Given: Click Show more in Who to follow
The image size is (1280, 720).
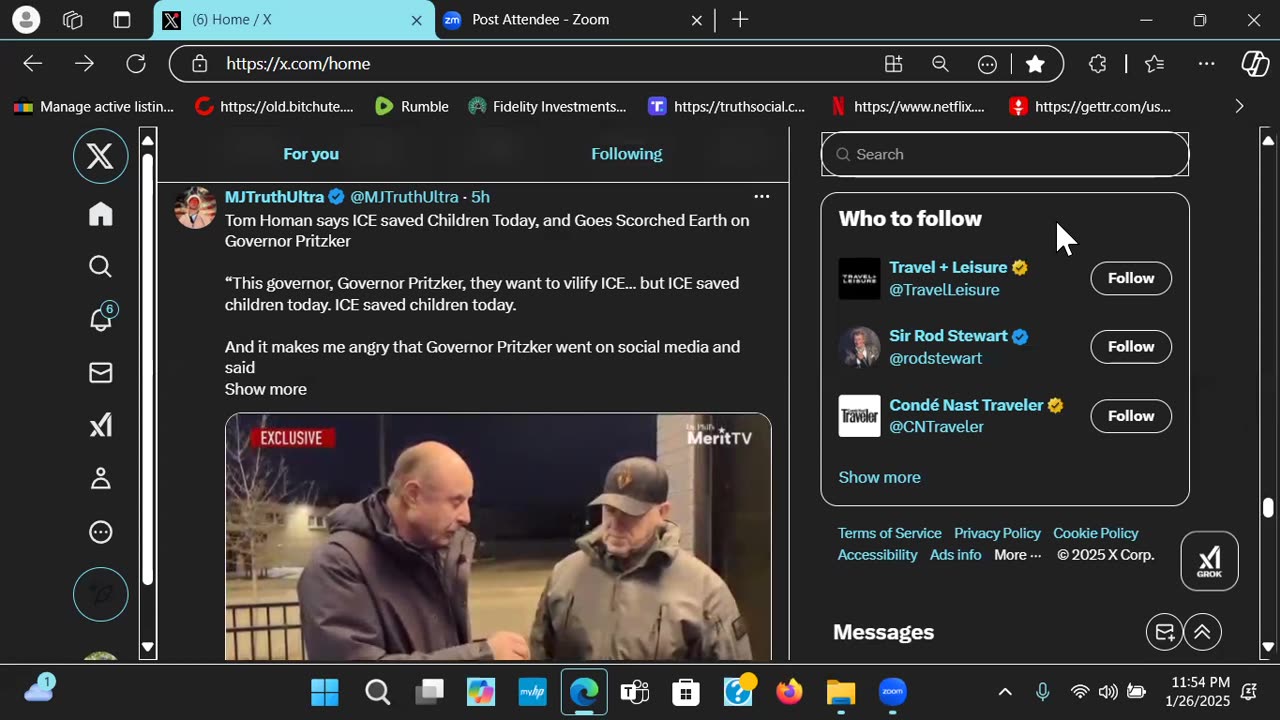Looking at the screenshot, I should click(x=879, y=477).
